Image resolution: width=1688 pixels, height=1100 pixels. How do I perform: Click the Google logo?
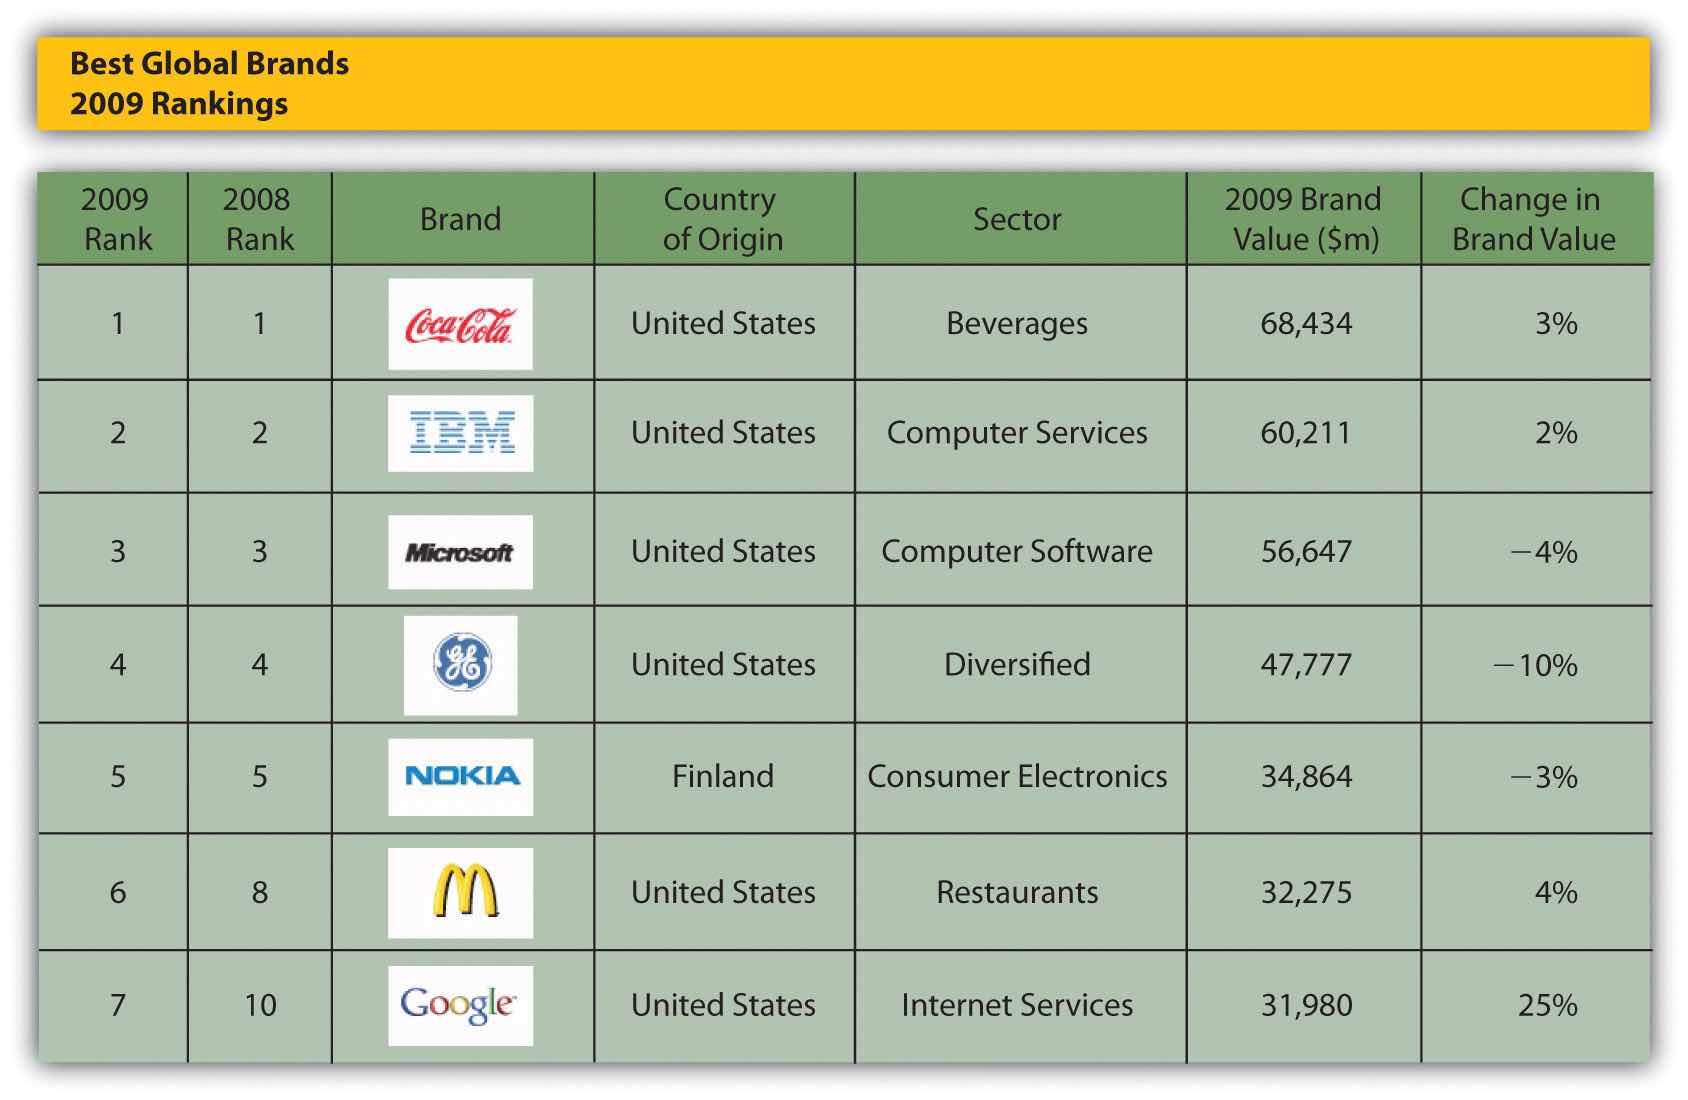click(460, 1005)
